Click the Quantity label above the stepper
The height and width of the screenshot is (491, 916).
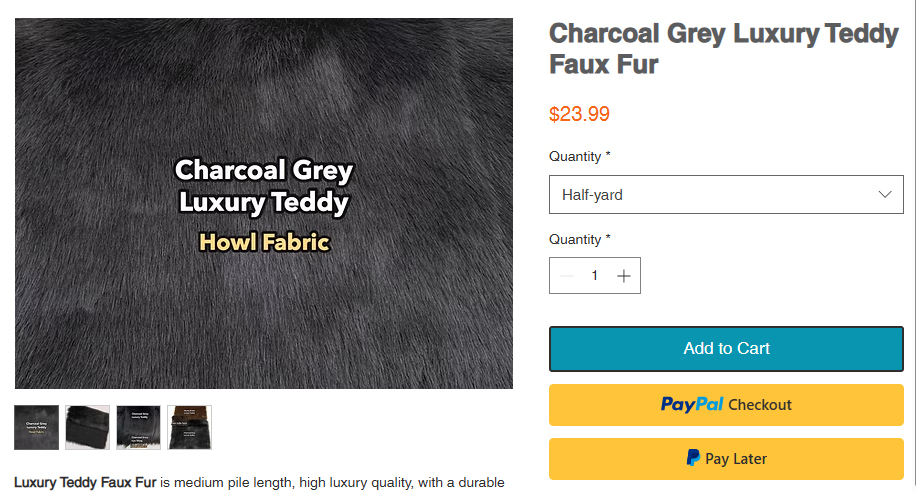pyautogui.click(x=579, y=239)
